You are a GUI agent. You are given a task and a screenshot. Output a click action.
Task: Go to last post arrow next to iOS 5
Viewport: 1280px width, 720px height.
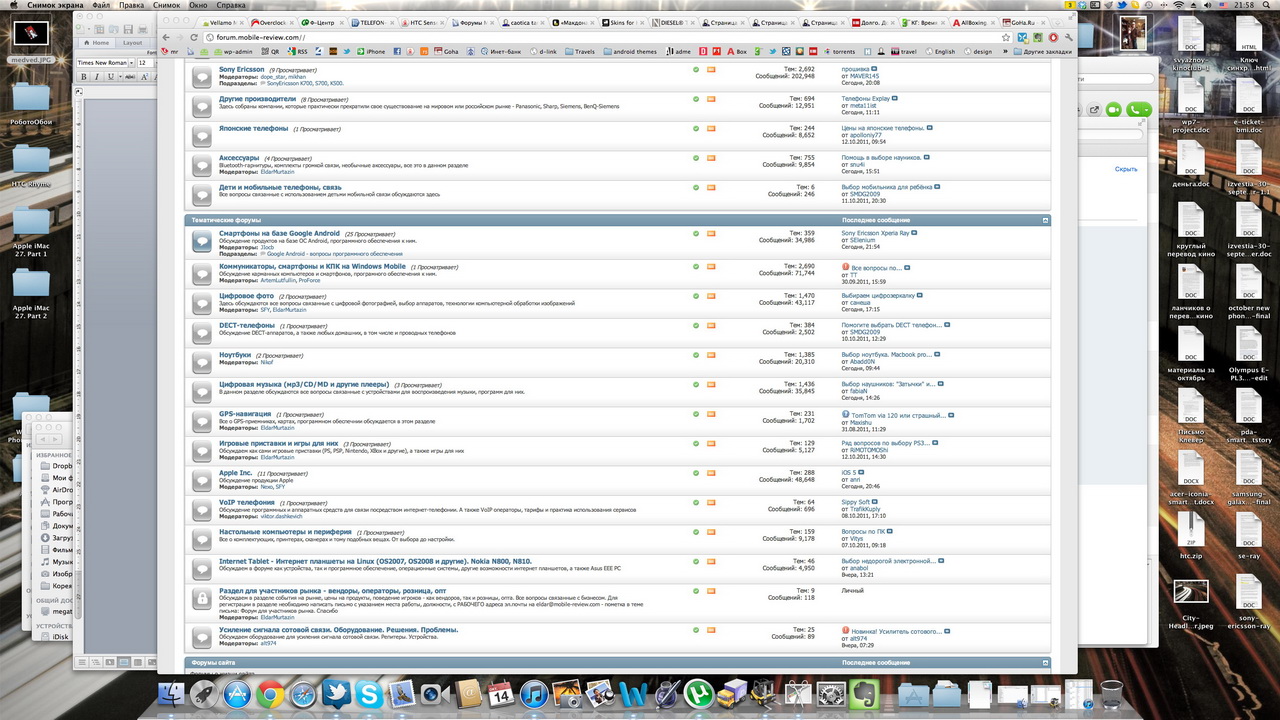pos(861,472)
